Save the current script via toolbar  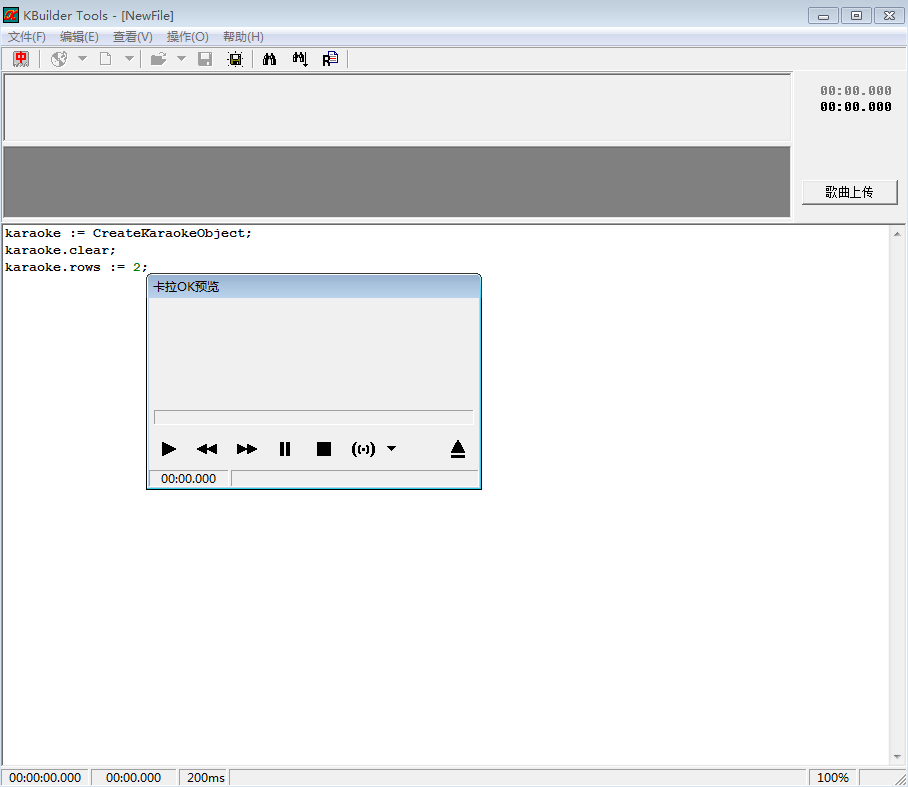tap(204, 59)
